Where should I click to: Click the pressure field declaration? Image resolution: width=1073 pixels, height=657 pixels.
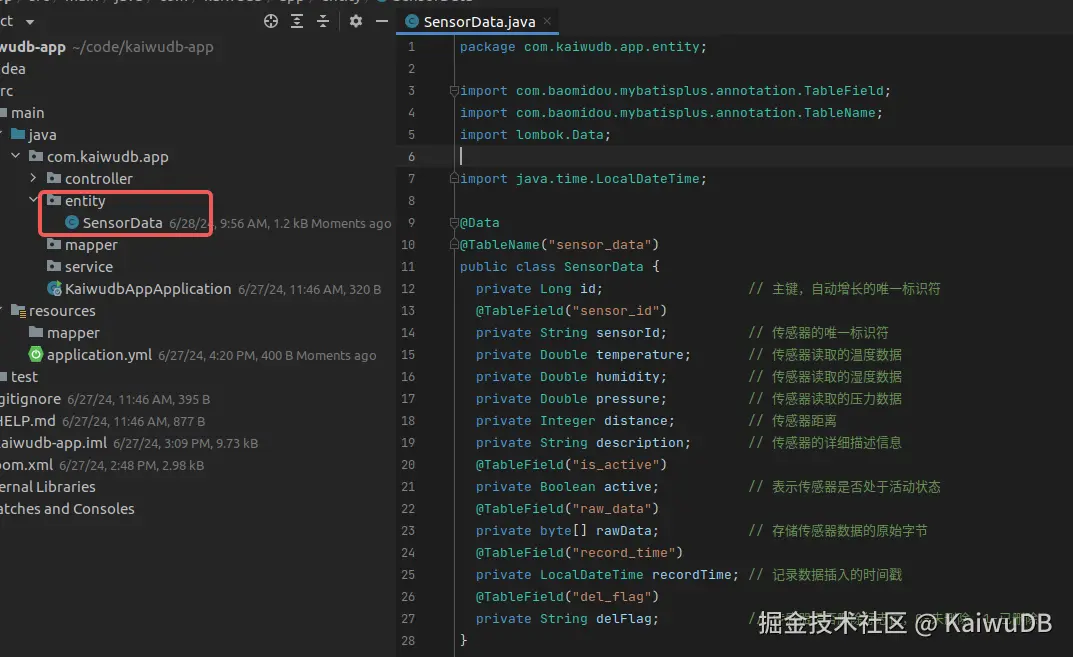[571, 398]
